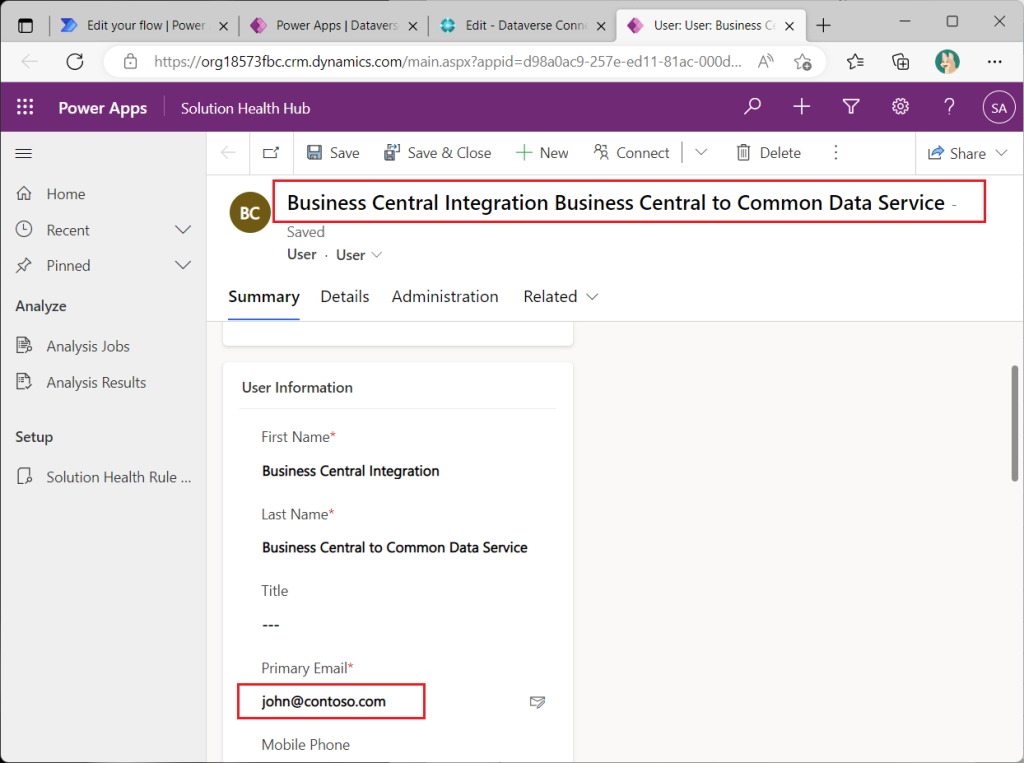Click the form vertical scrollbar
This screenshot has height=763, width=1024.
(x=1015, y=423)
